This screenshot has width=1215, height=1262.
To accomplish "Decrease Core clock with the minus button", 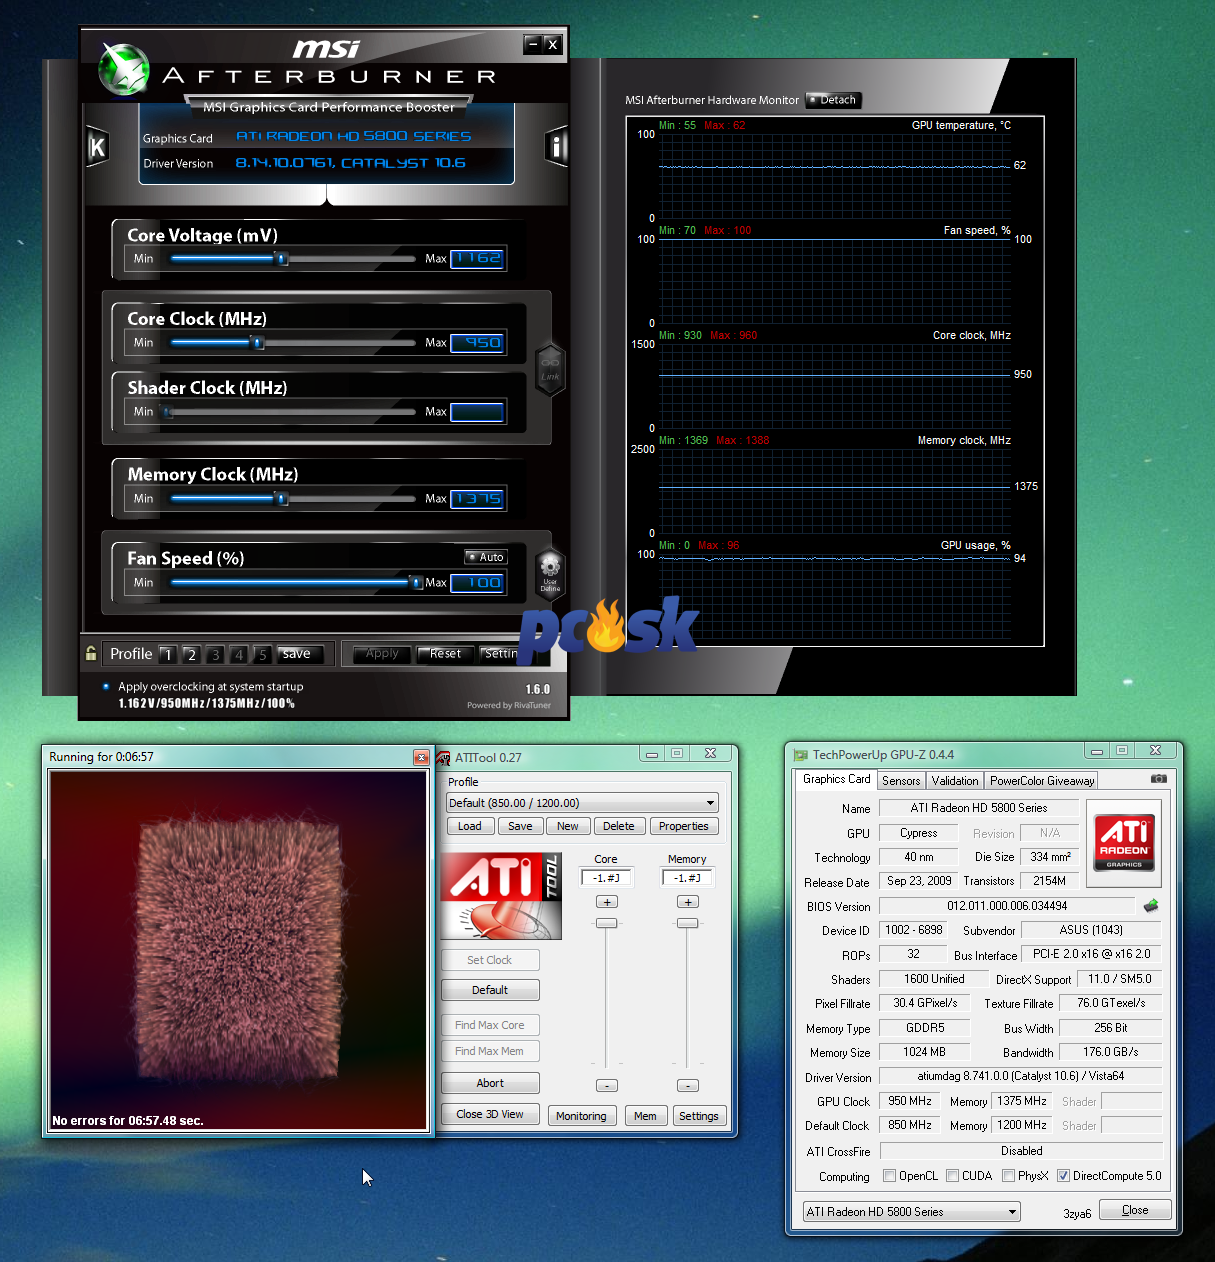I will [x=606, y=1086].
